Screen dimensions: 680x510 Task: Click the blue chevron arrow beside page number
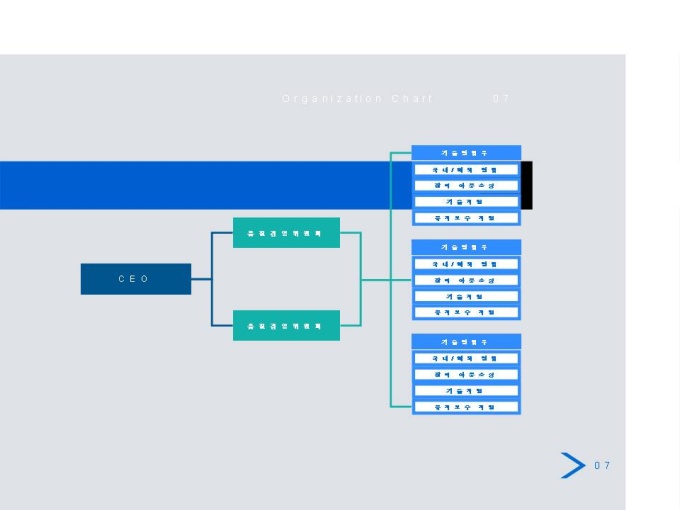(573, 465)
